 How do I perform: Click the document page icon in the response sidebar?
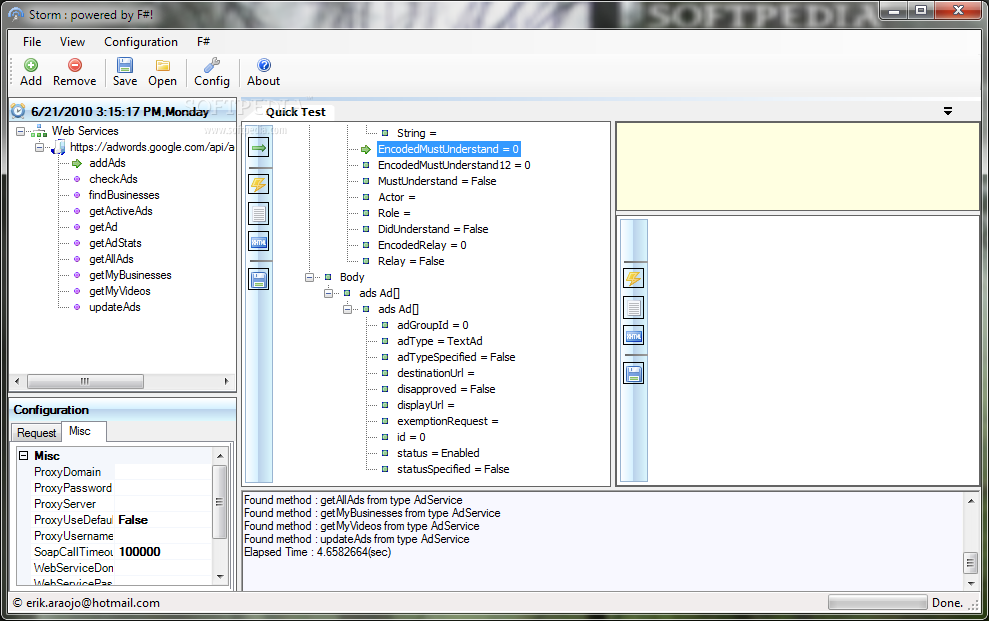633,308
